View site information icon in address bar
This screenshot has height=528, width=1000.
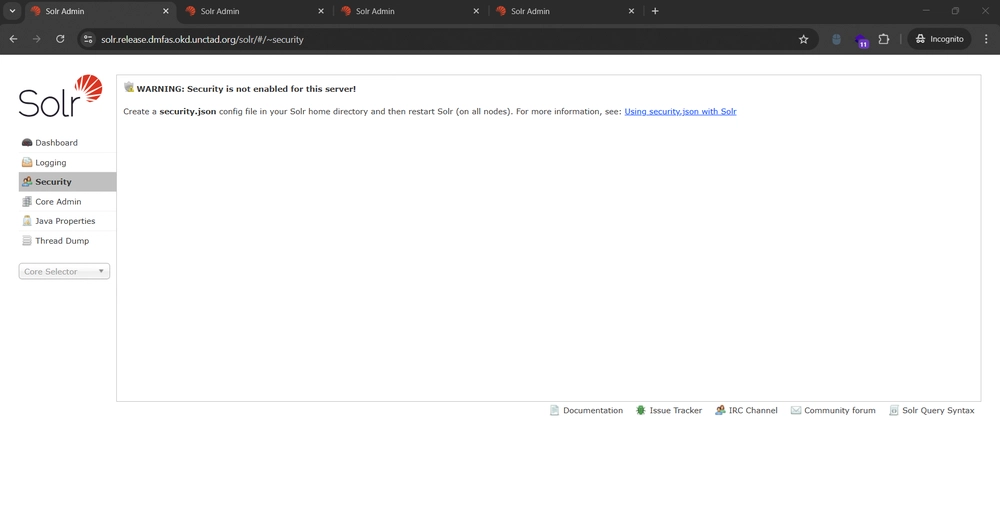coord(88,39)
